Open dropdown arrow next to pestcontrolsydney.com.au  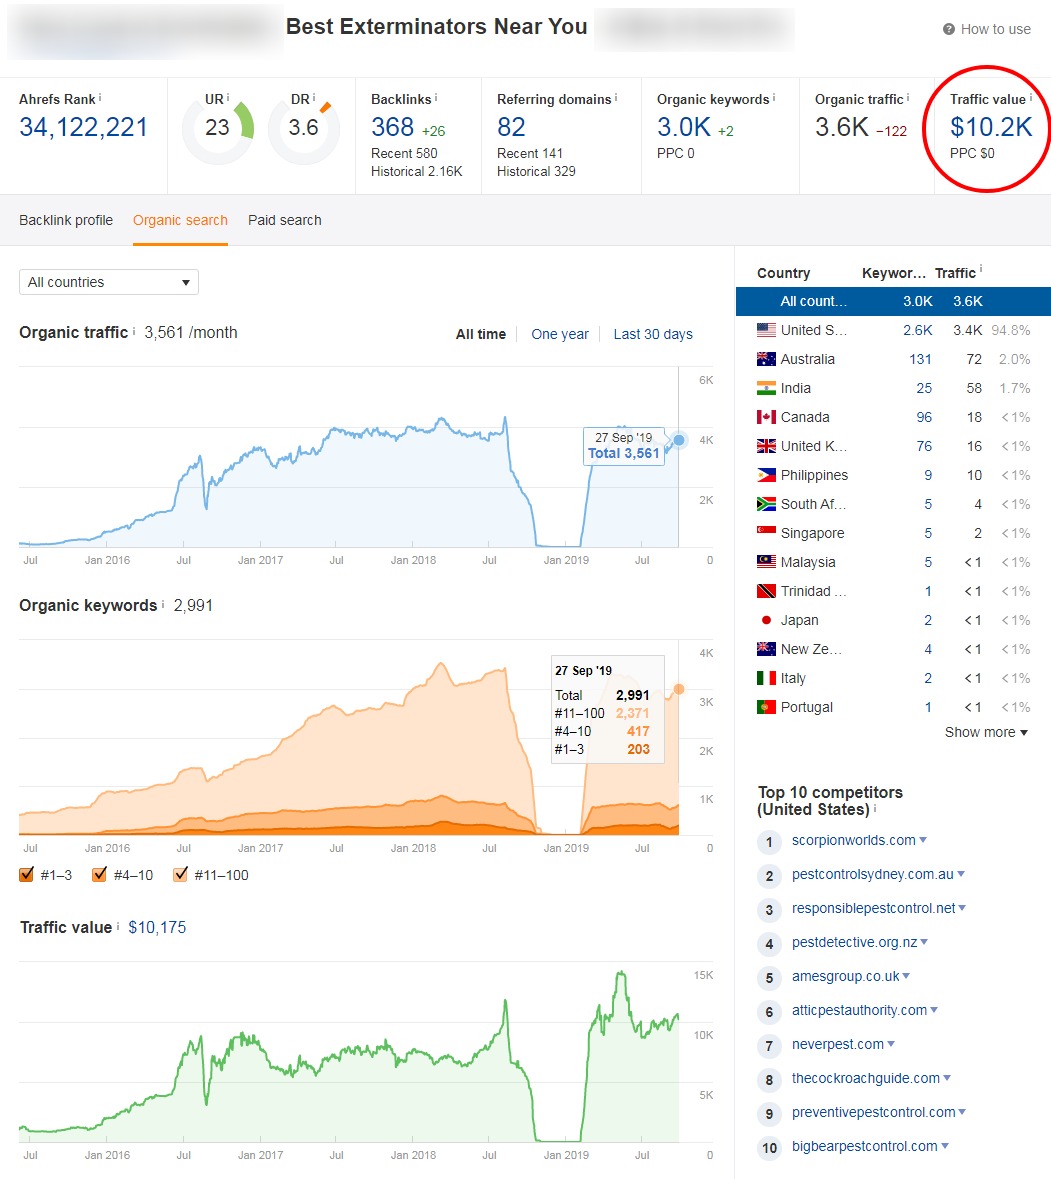961,874
